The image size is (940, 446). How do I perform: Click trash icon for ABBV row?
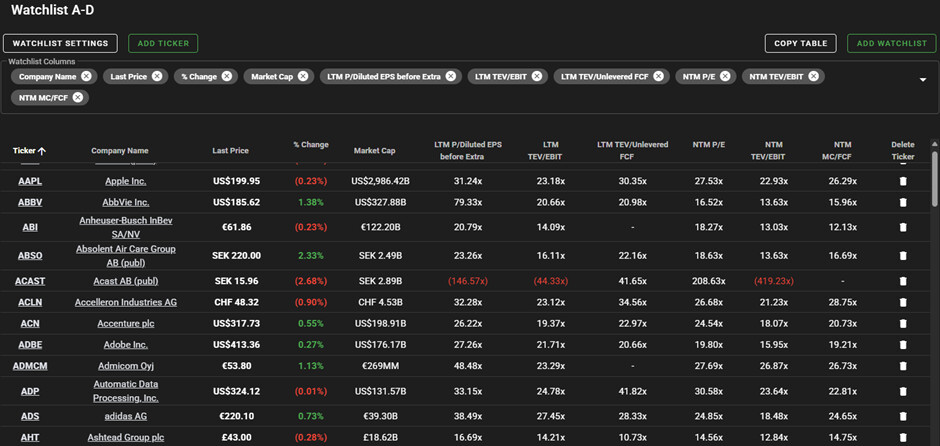click(x=903, y=202)
